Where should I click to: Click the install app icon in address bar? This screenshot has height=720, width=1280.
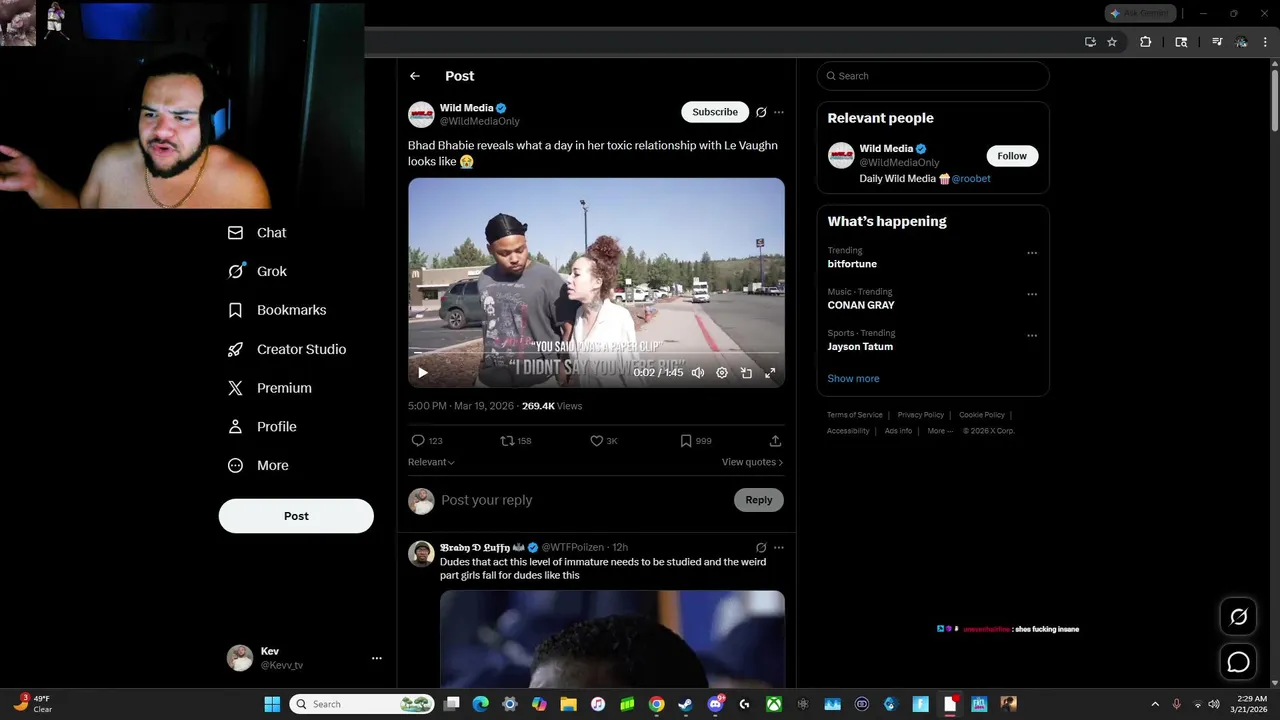click(1090, 42)
